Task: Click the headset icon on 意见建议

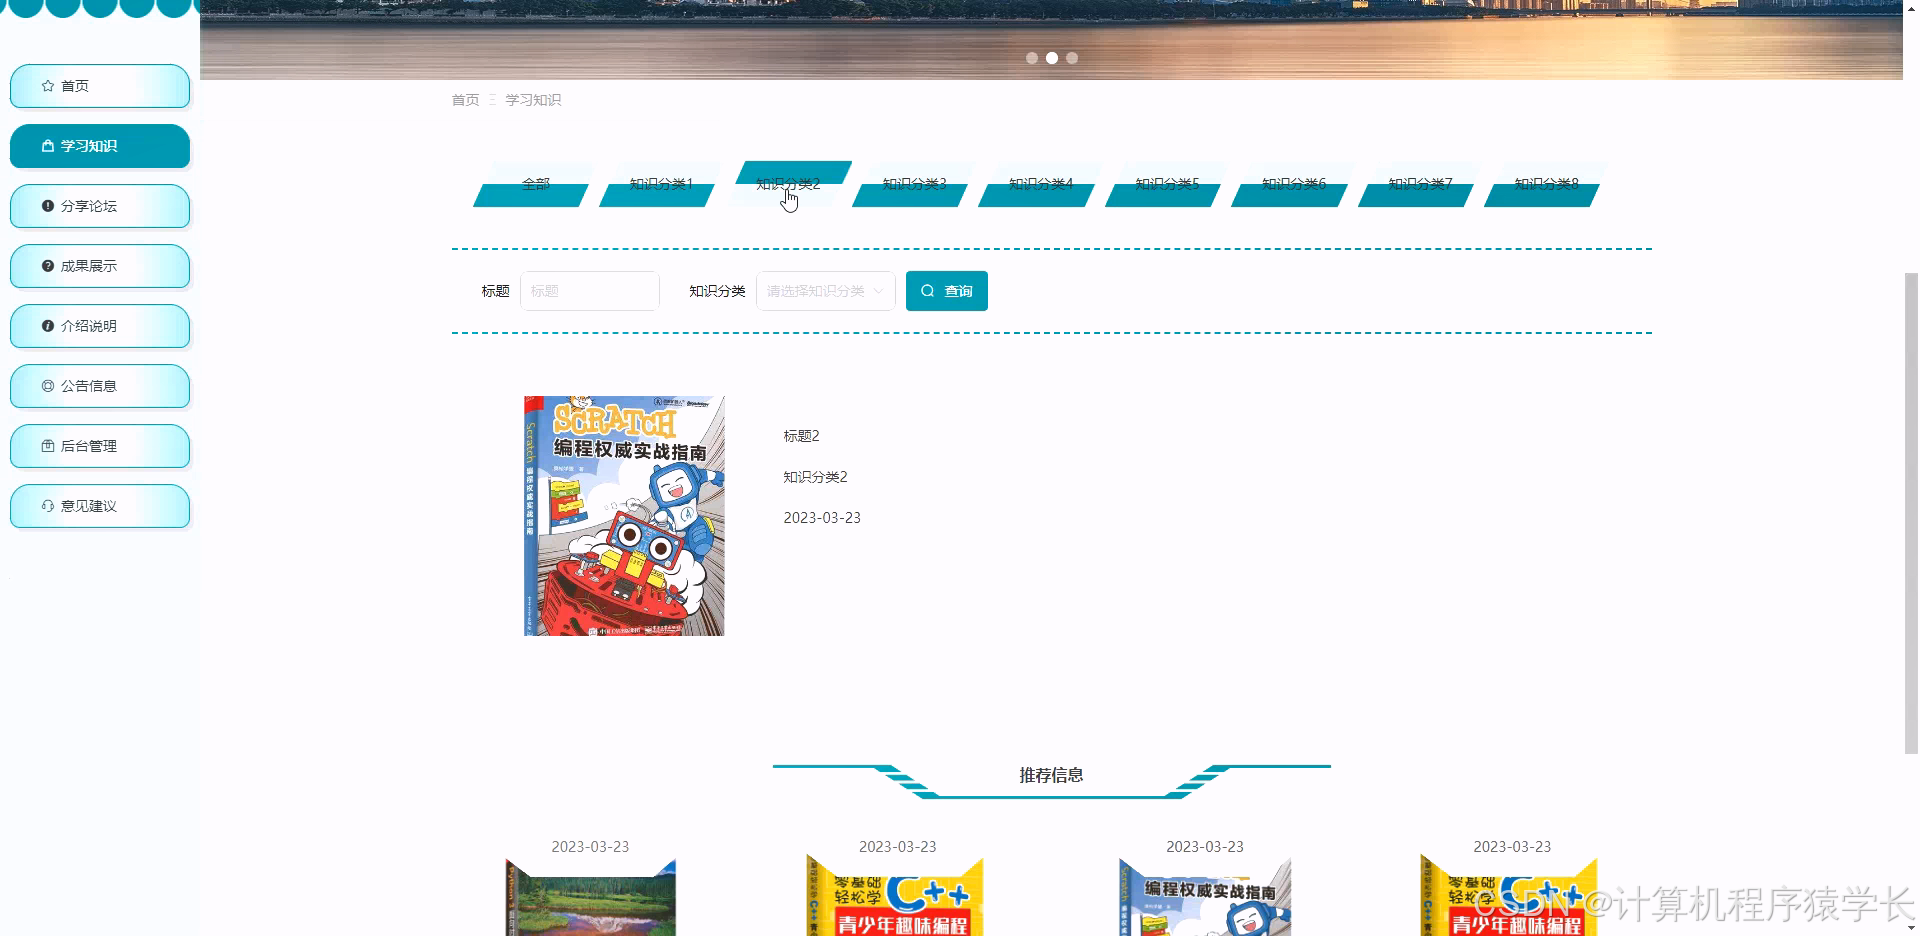Action: 46,506
